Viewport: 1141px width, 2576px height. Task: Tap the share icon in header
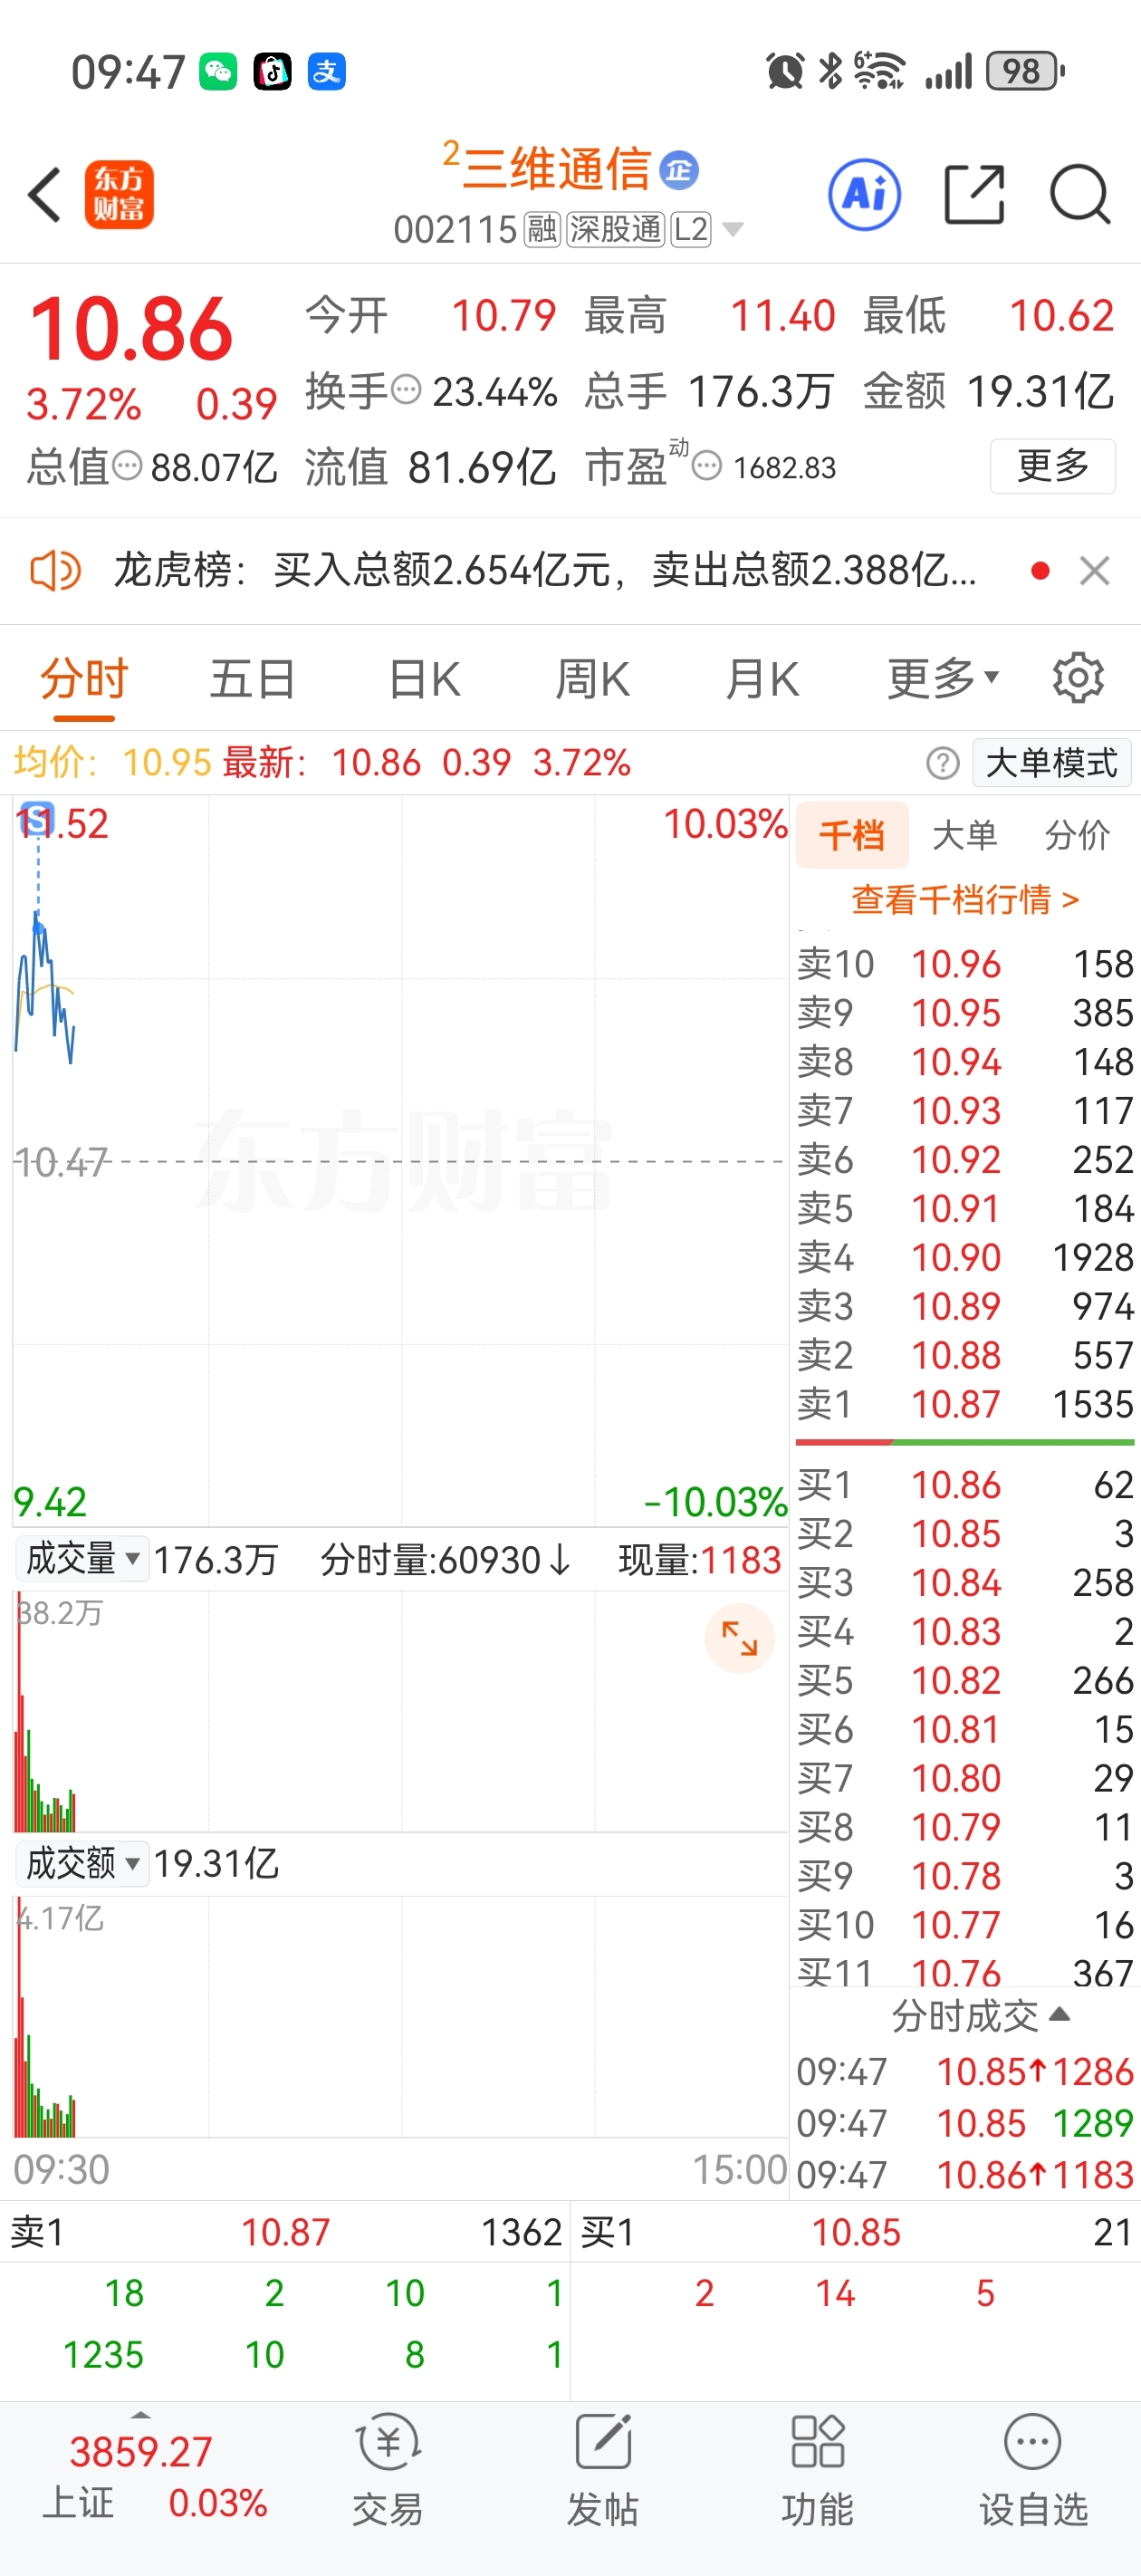point(974,194)
